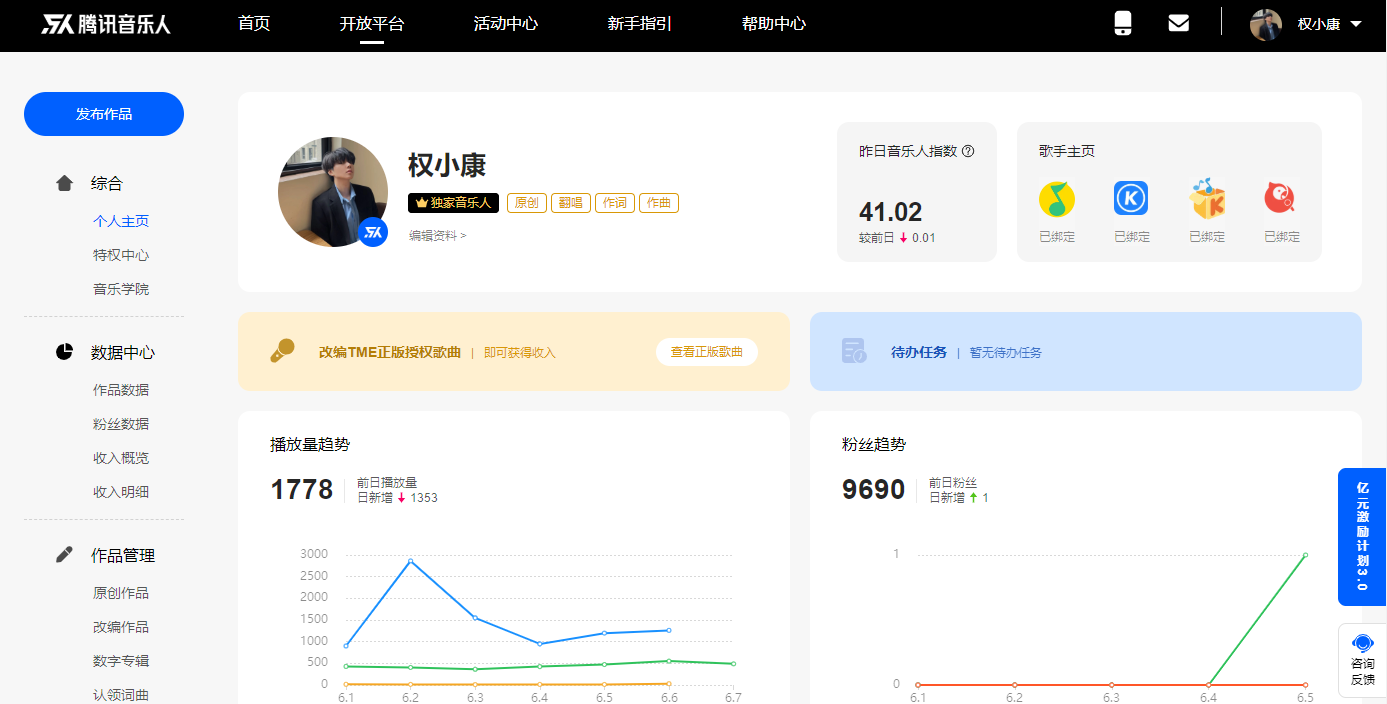1387x704 pixels.
Task: Go to the 帮助中心 menu item
Action: point(773,24)
